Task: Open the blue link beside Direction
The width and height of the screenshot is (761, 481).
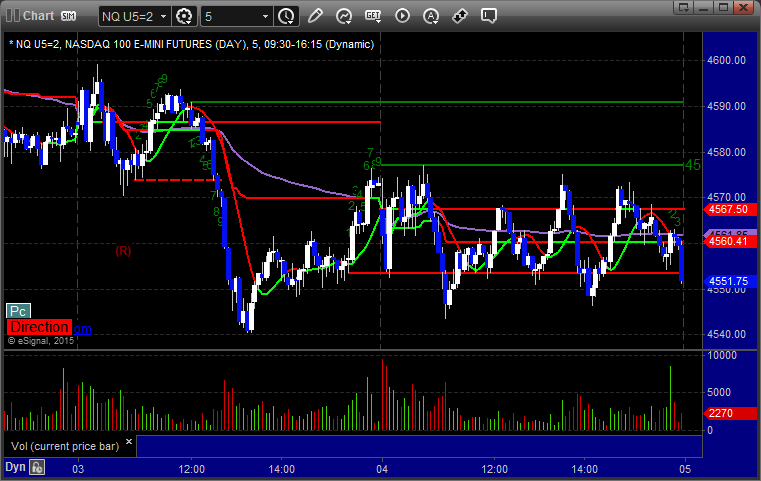Action: click(82, 329)
